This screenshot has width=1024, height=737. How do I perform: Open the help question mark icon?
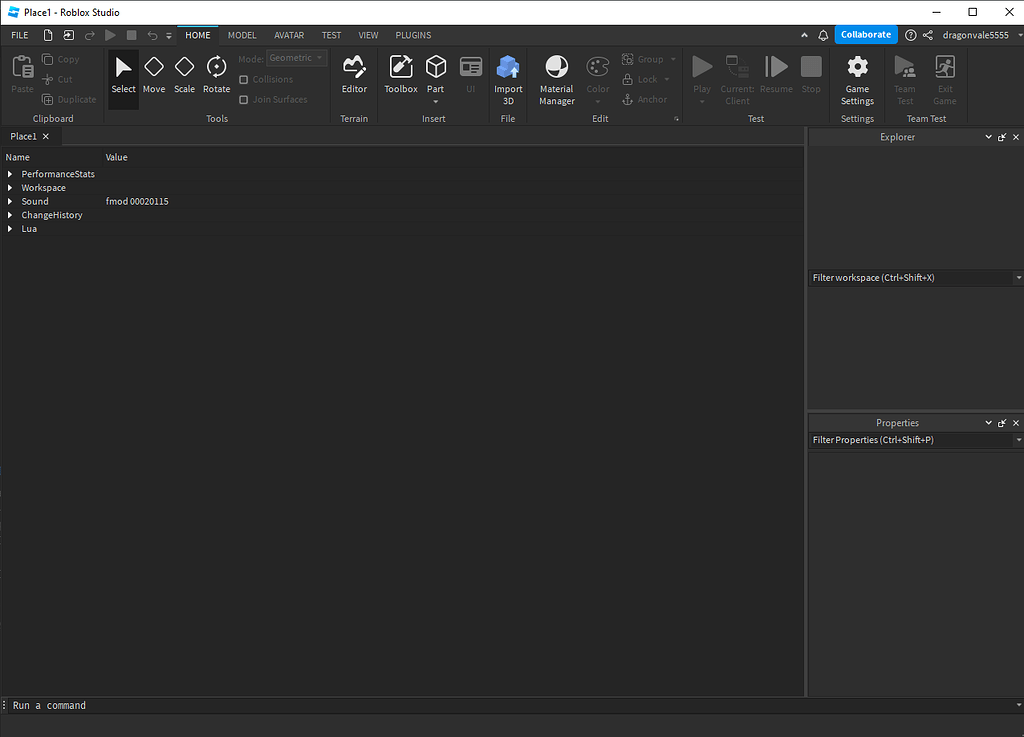pyautogui.click(x=910, y=35)
